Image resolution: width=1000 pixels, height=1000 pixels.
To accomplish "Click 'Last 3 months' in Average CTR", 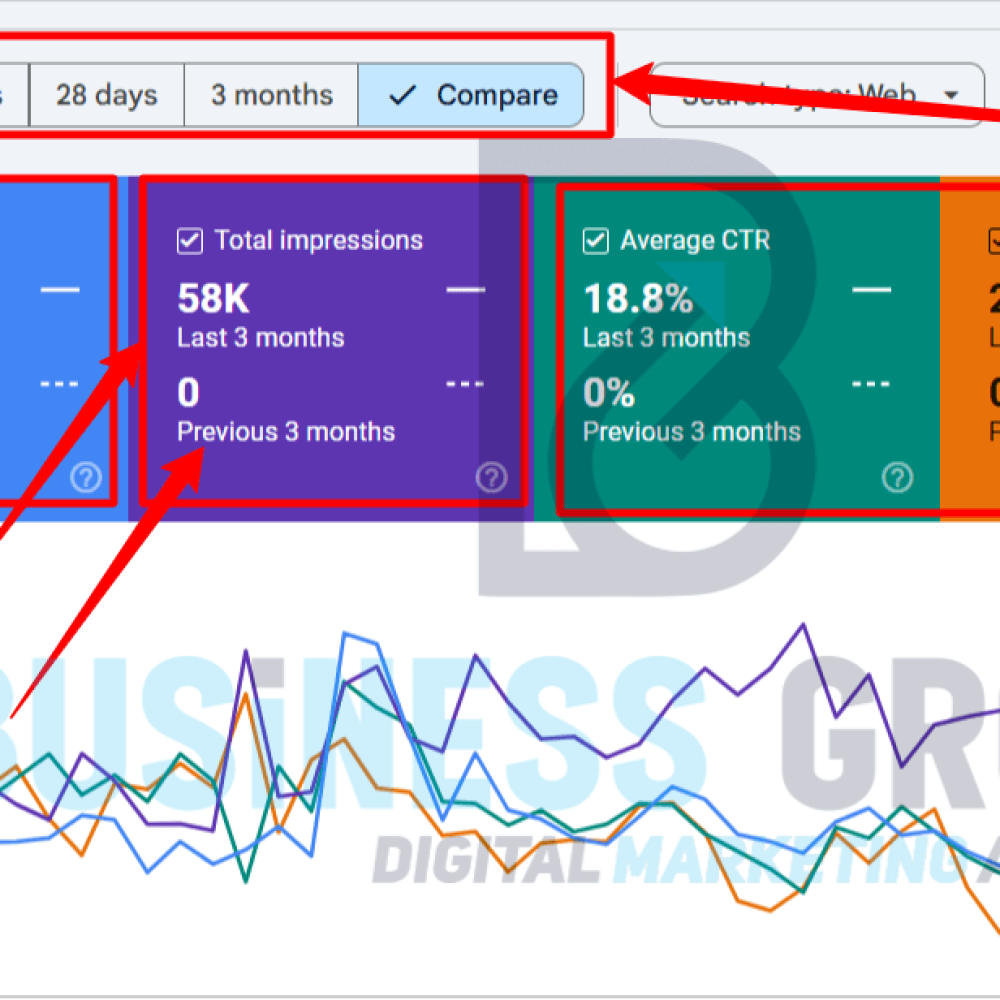I will [666, 337].
